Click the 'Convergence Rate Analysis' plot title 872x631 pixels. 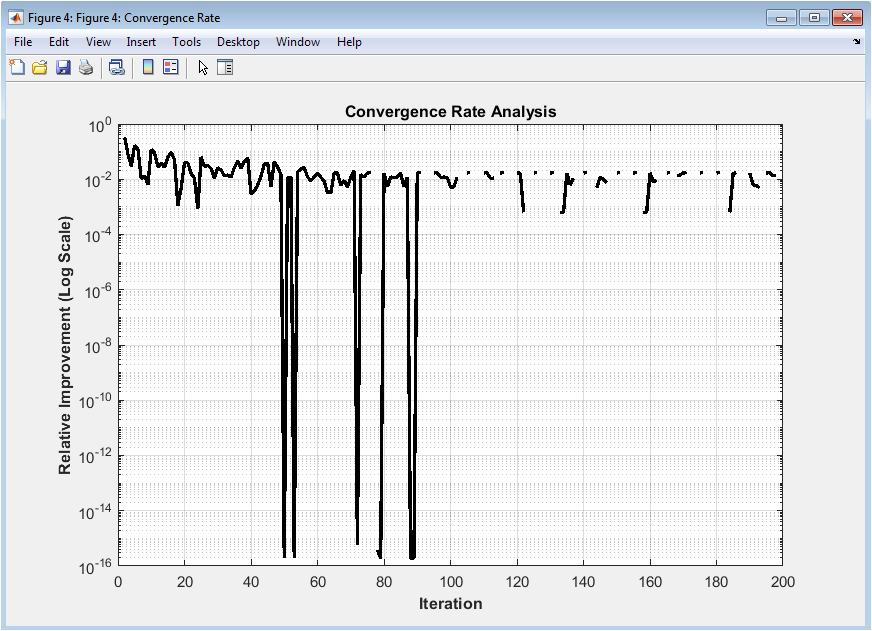[x=450, y=112]
